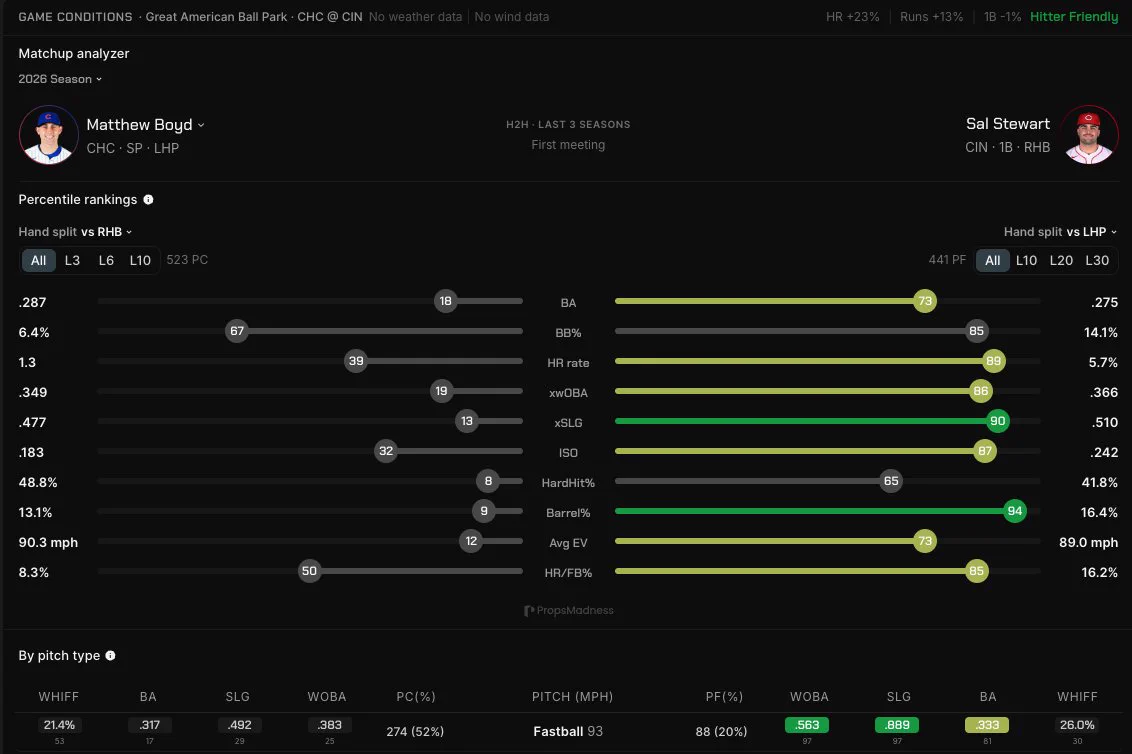Click Matthew Boyd's player headshot
This screenshot has width=1132, height=754.
48,135
